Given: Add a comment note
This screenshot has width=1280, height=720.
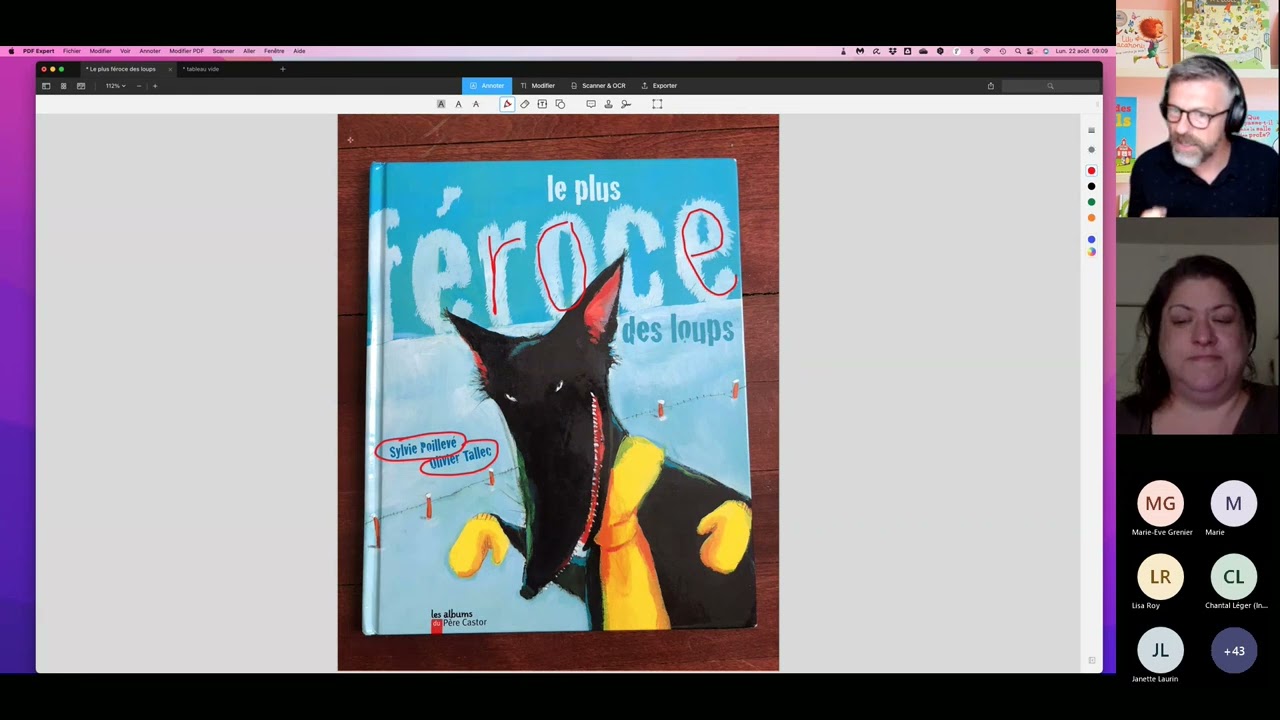Looking at the screenshot, I should click(x=591, y=104).
